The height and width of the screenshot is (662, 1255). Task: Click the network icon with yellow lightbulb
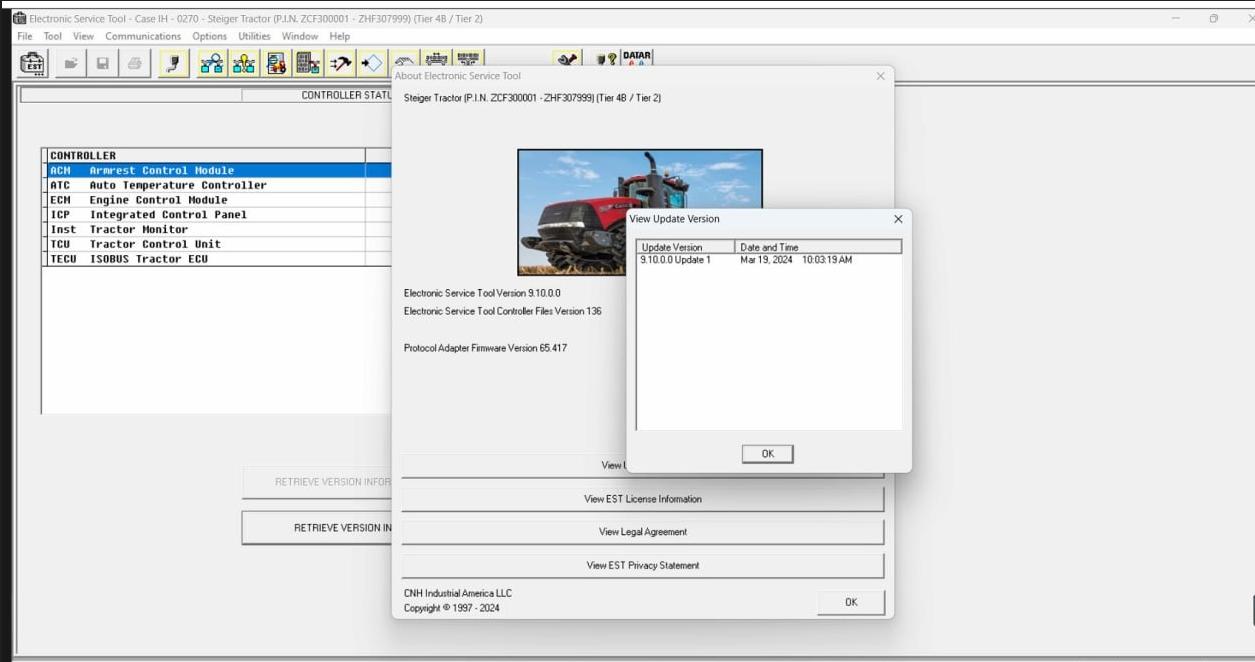pos(244,64)
